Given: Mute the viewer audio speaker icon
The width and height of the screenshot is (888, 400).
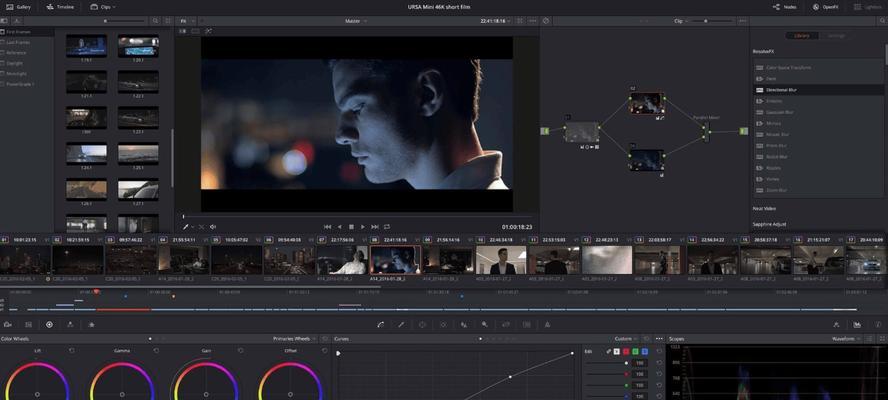Looking at the screenshot, I should [213, 227].
